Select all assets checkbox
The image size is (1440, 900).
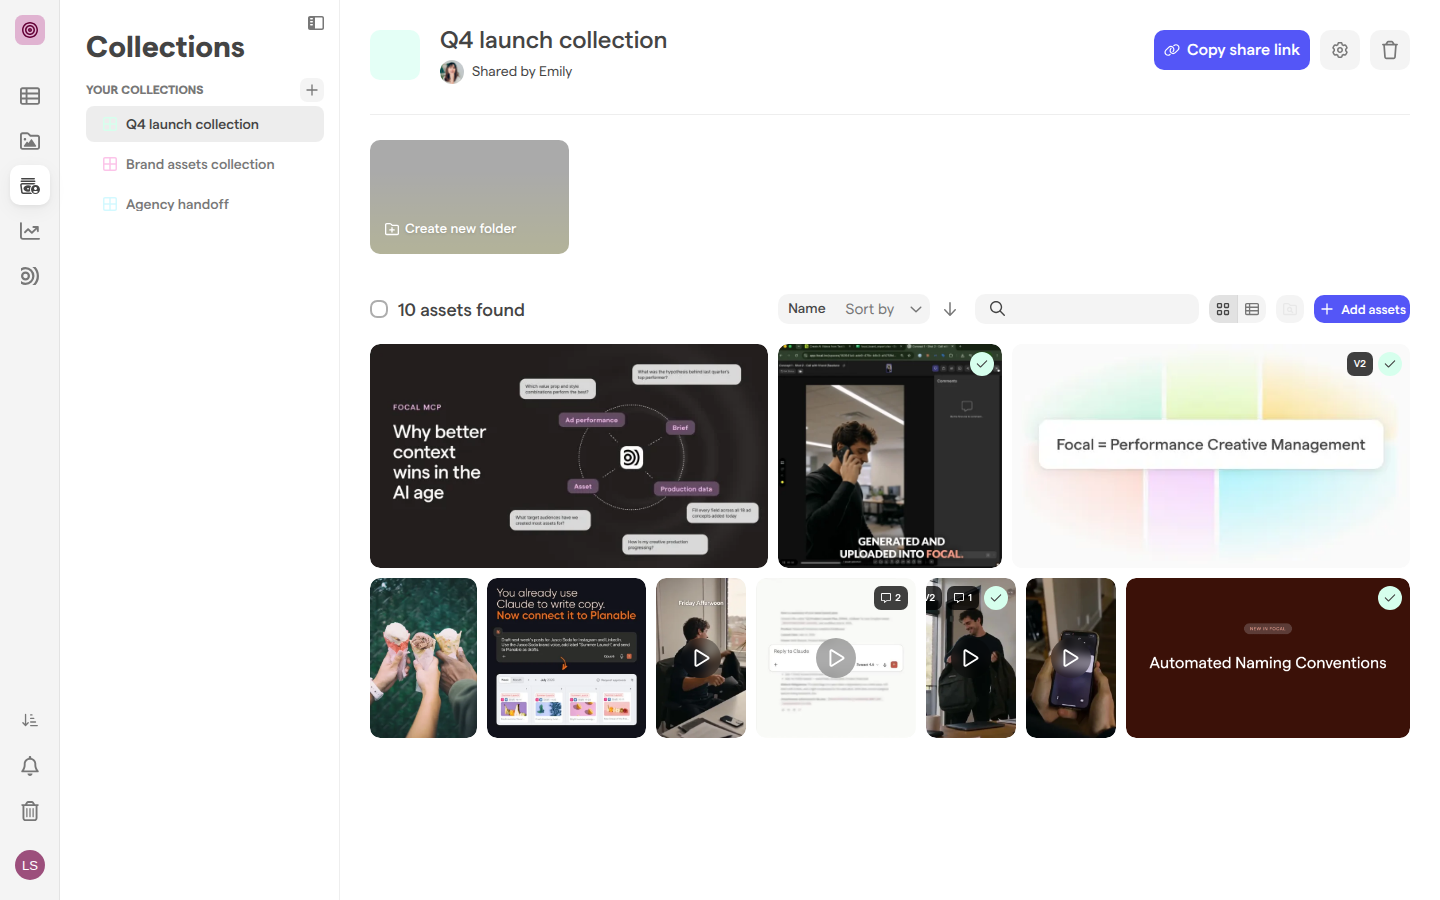[x=379, y=309]
